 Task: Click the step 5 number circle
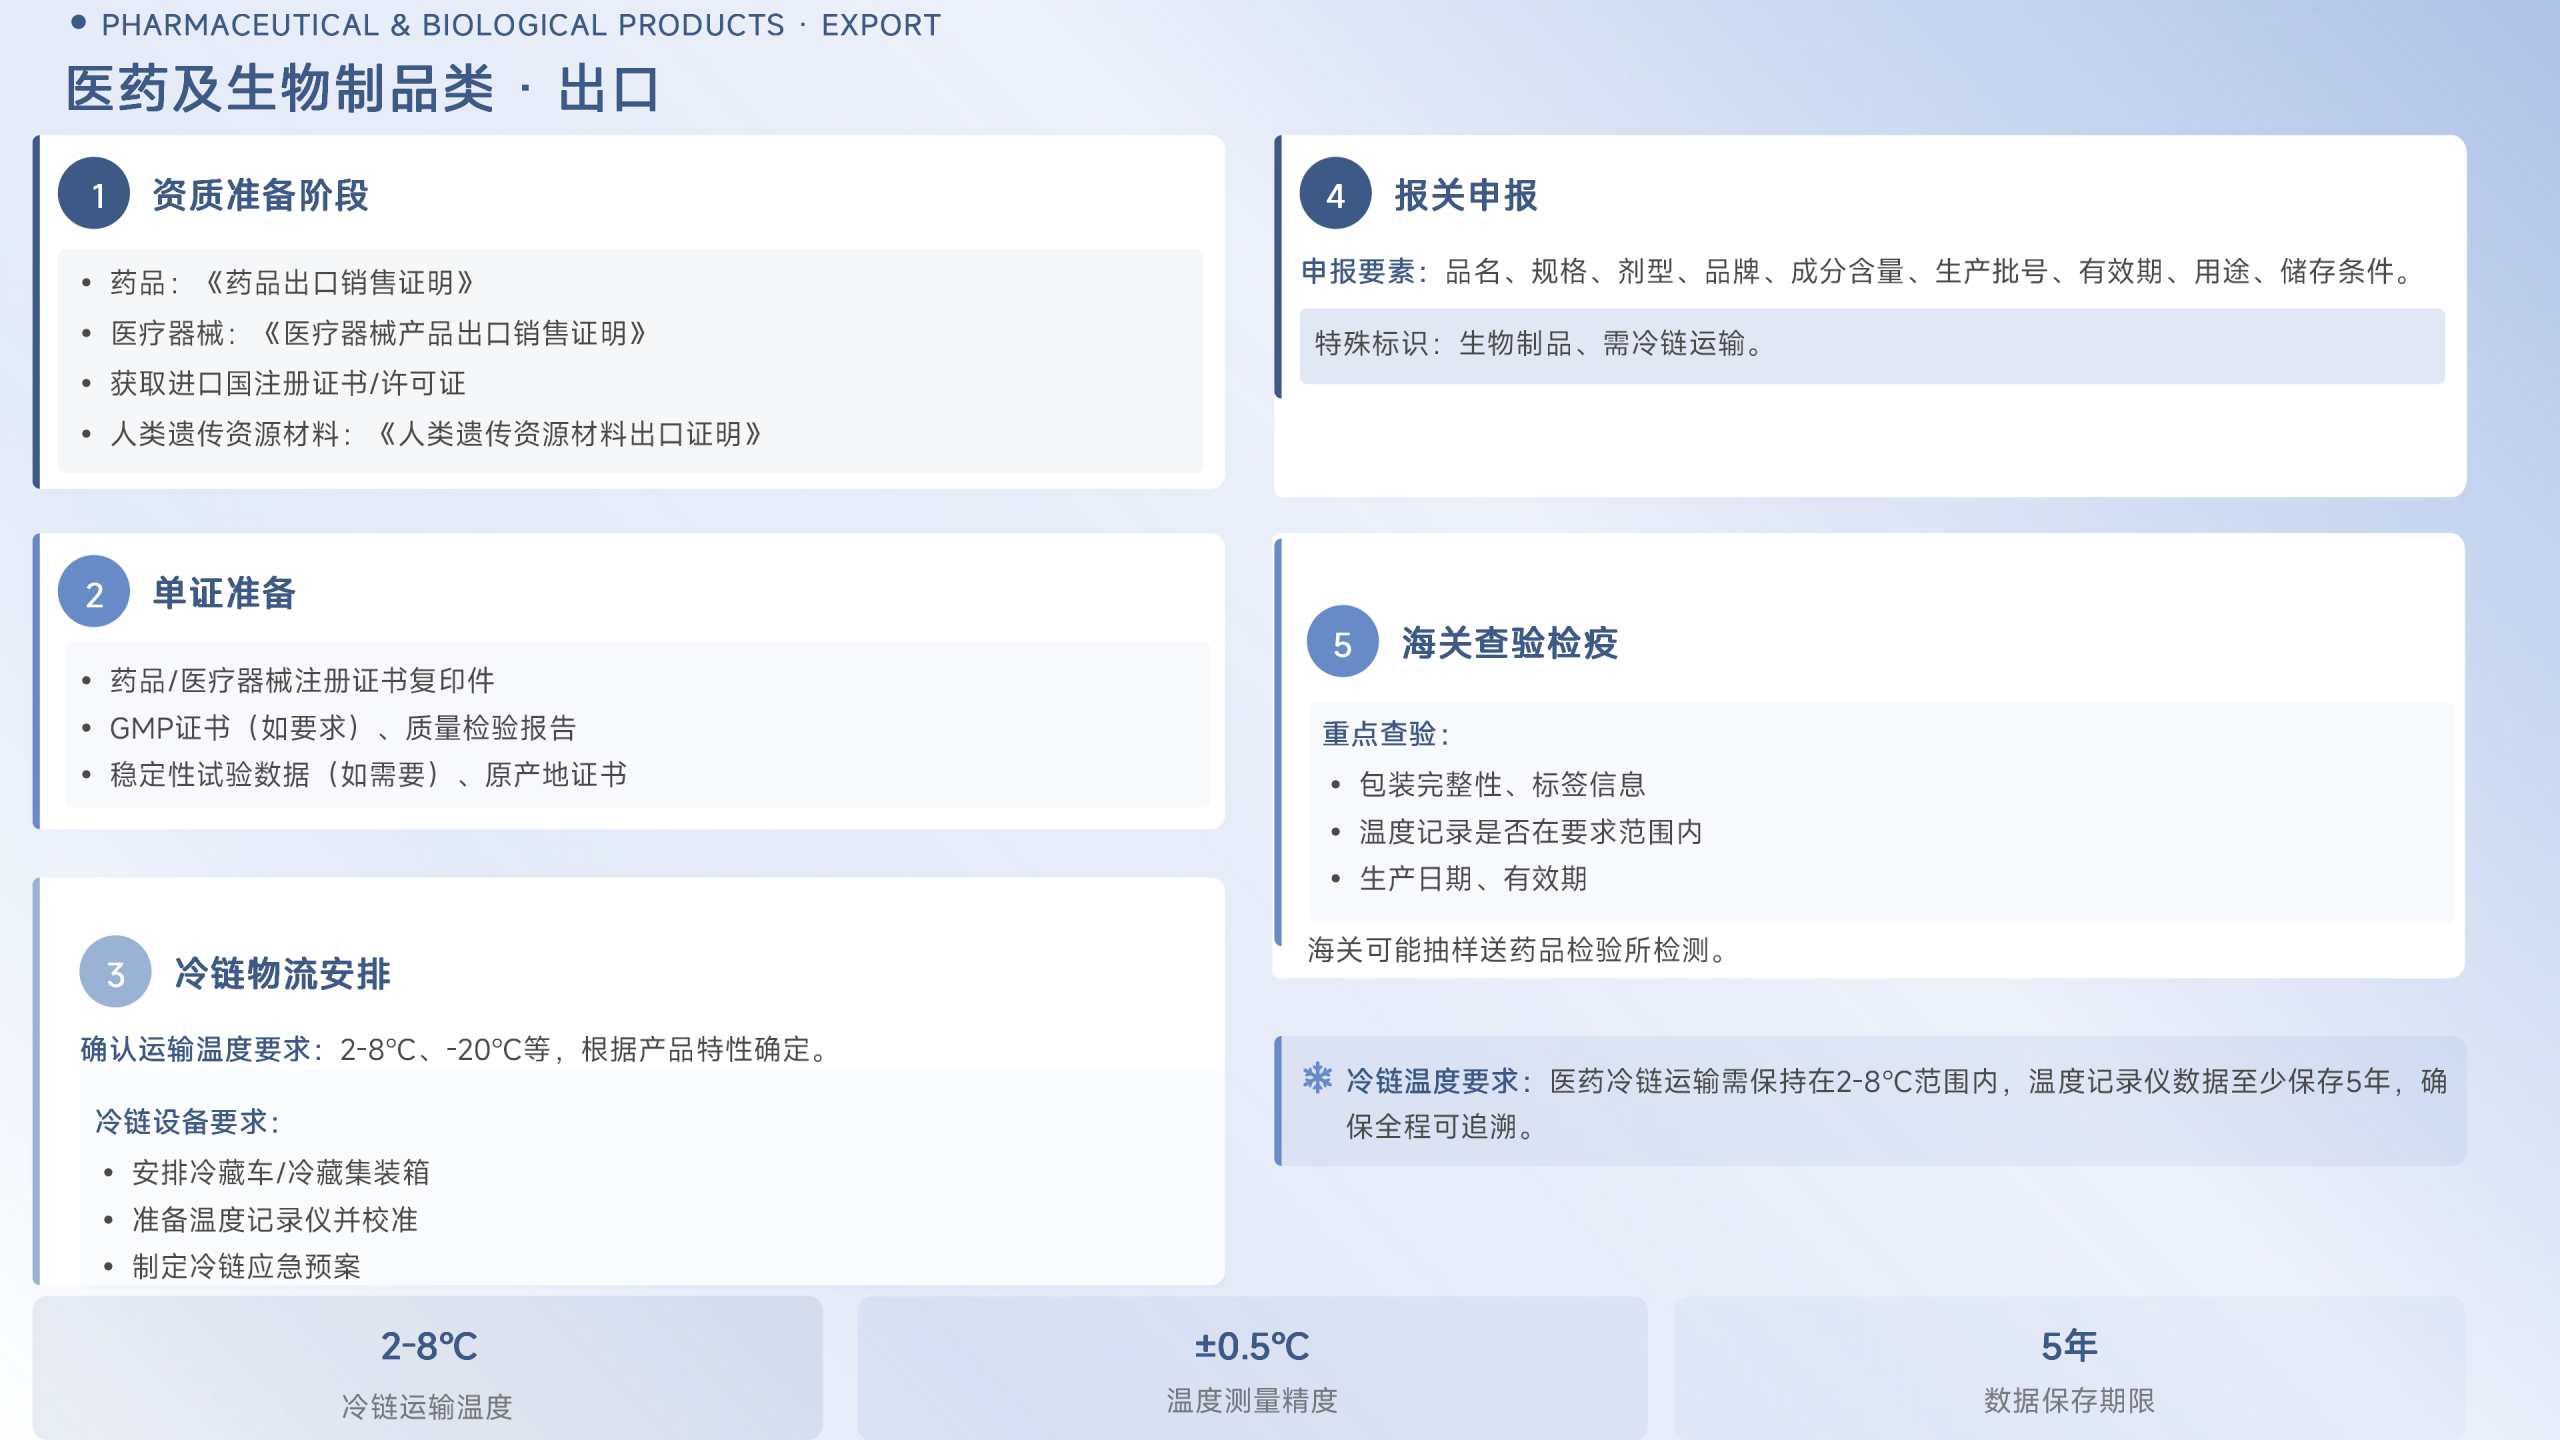1342,642
